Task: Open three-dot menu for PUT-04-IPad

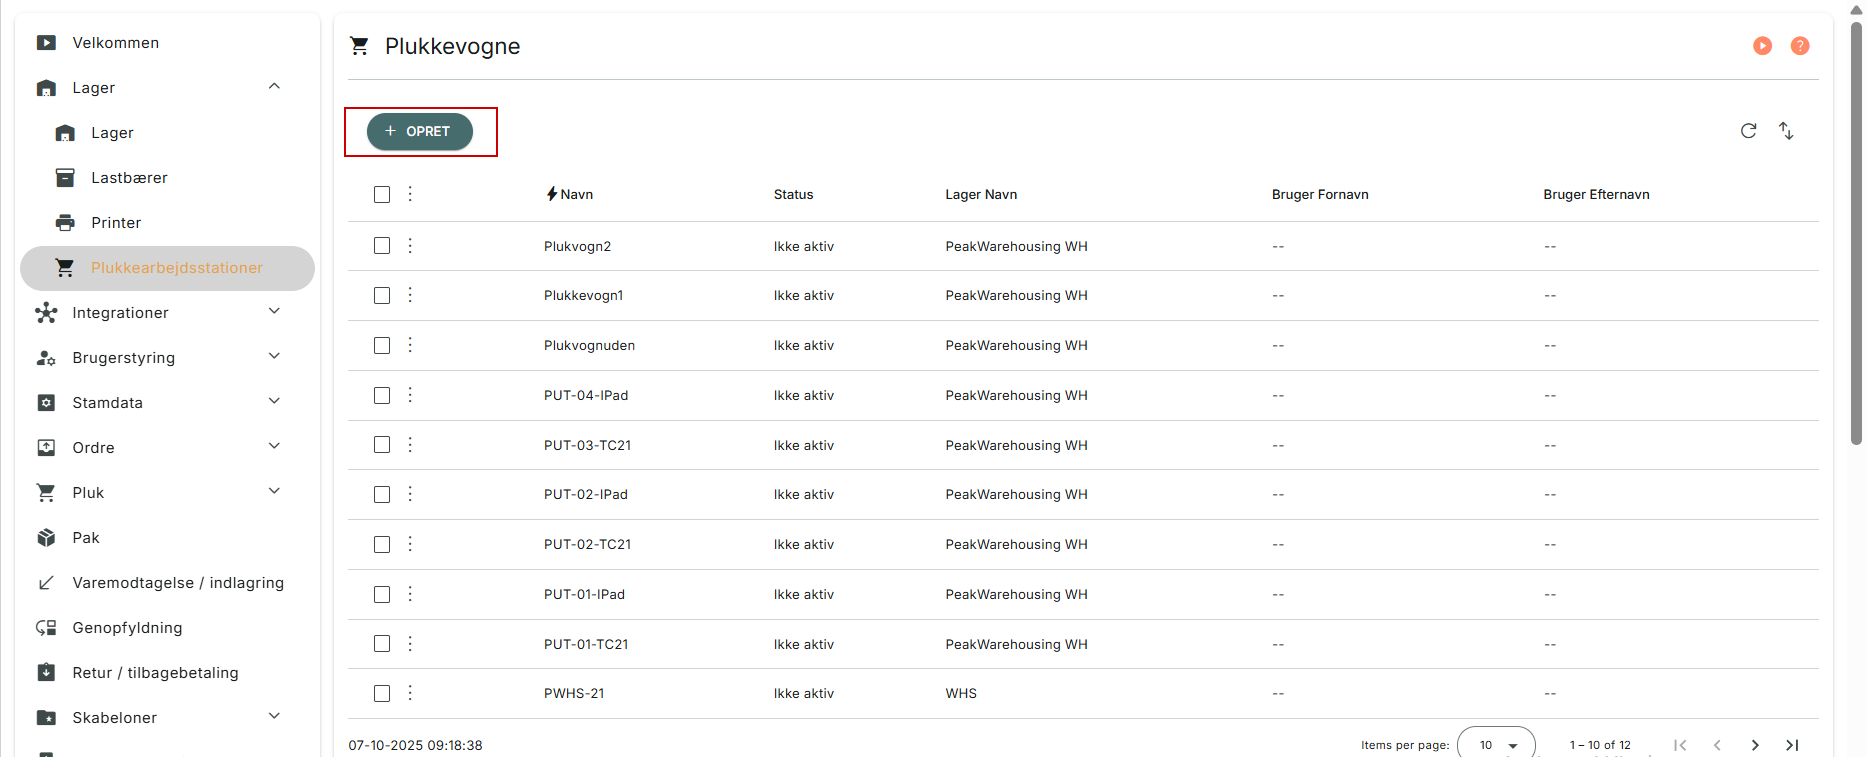Action: click(x=410, y=395)
